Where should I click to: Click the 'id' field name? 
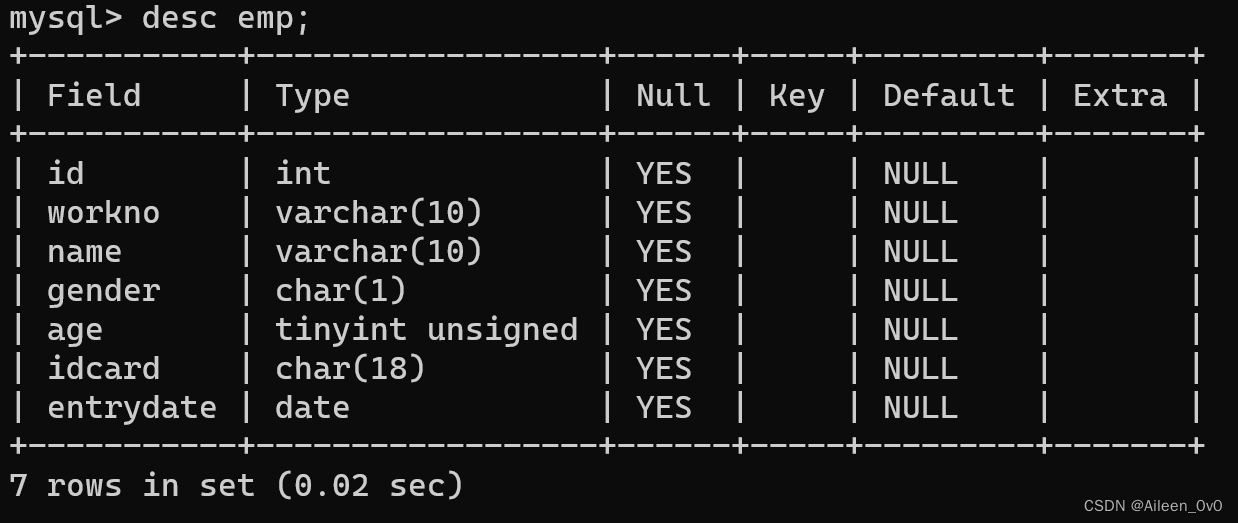coord(66,173)
